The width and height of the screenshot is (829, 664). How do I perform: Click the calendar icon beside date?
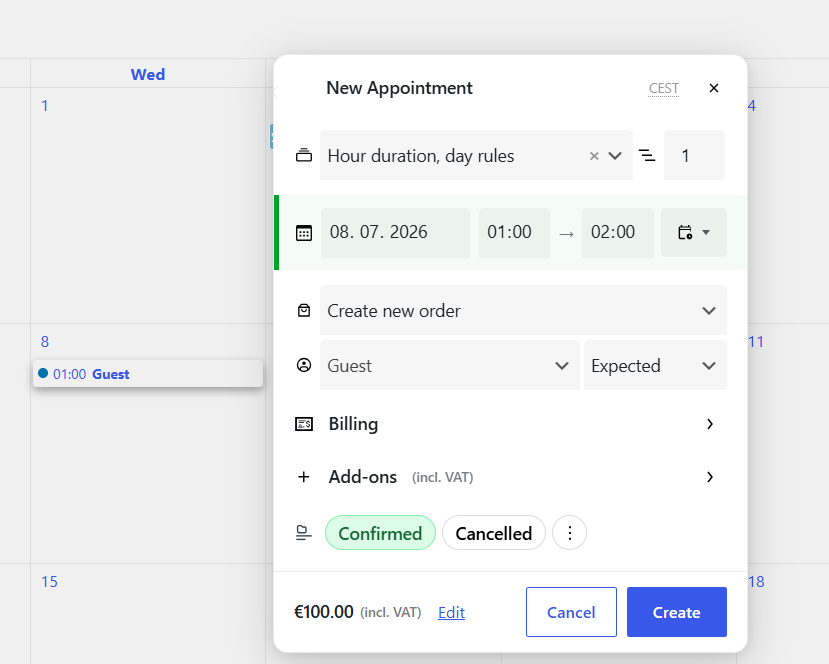click(x=303, y=233)
